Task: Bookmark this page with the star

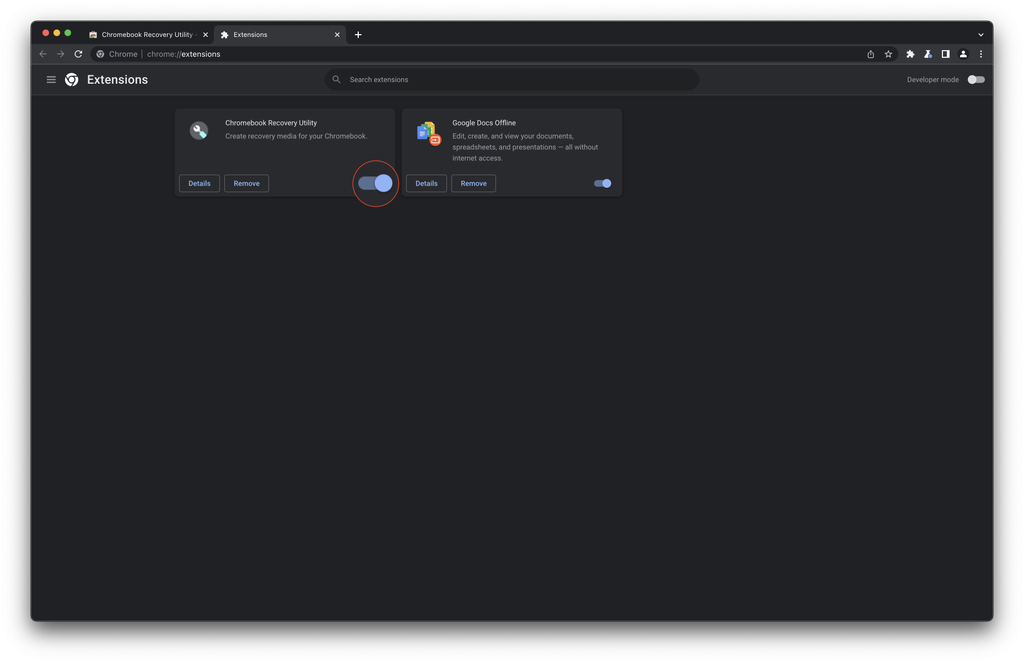Action: coord(888,54)
